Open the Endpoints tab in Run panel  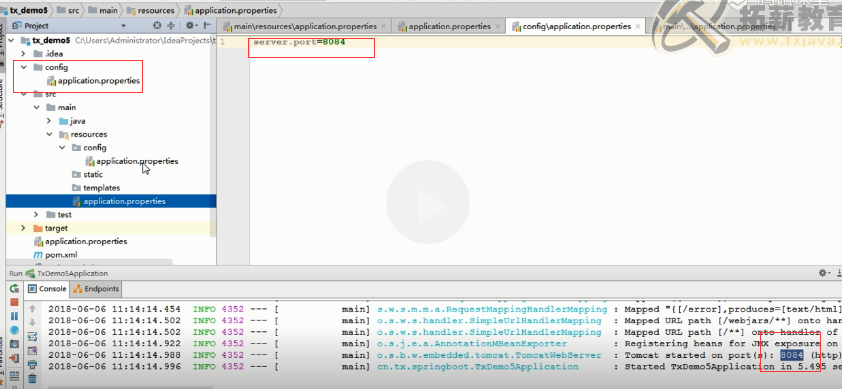[x=96, y=289]
